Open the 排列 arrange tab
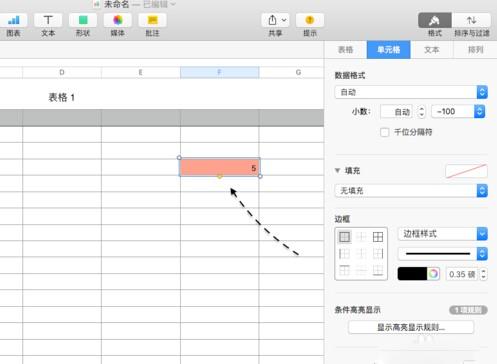The image size is (497, 364). [x=475, y=50]
